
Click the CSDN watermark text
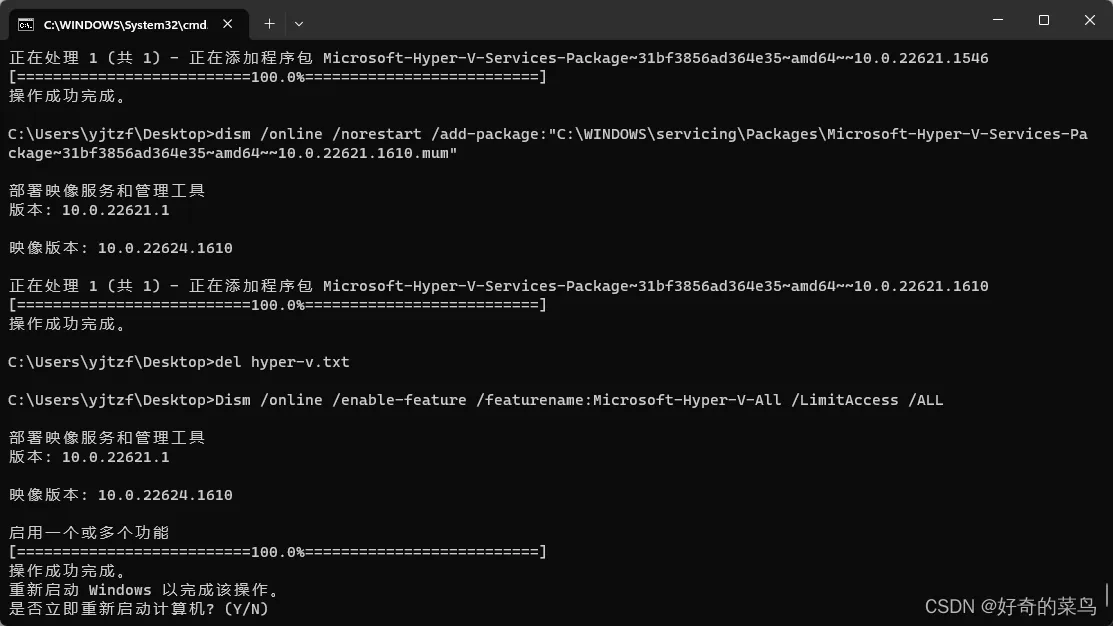(1010, 606)
